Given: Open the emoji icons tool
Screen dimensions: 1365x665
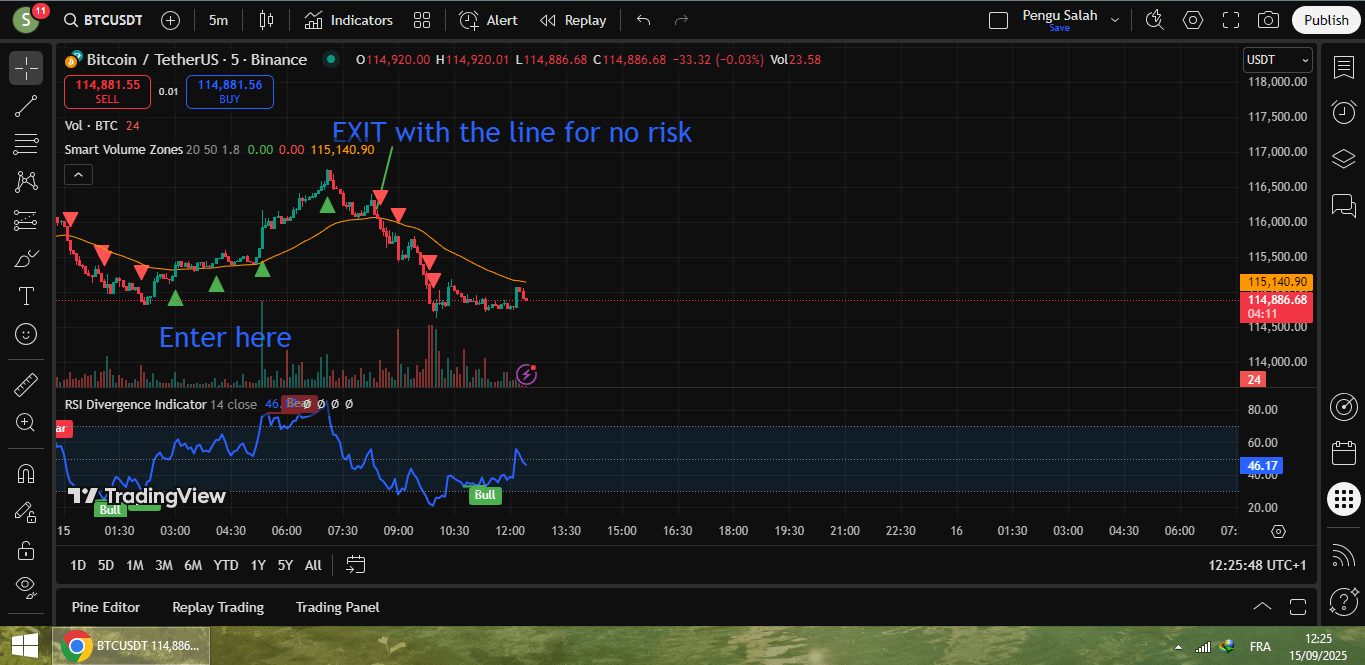Looking at the screenshot, I should [x=26, y=334].
